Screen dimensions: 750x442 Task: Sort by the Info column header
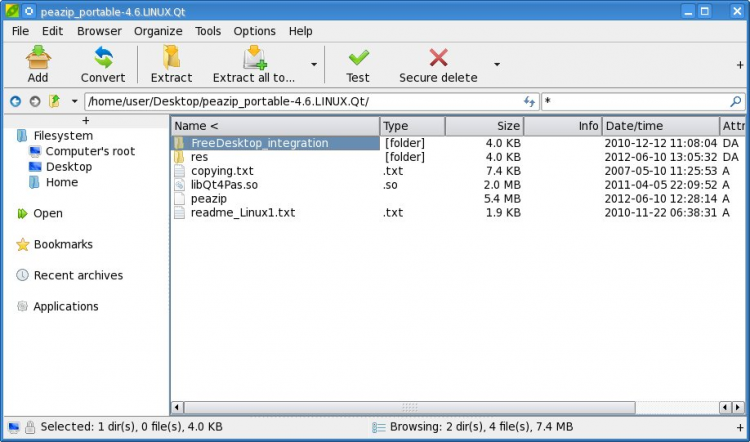coord(563,126)
